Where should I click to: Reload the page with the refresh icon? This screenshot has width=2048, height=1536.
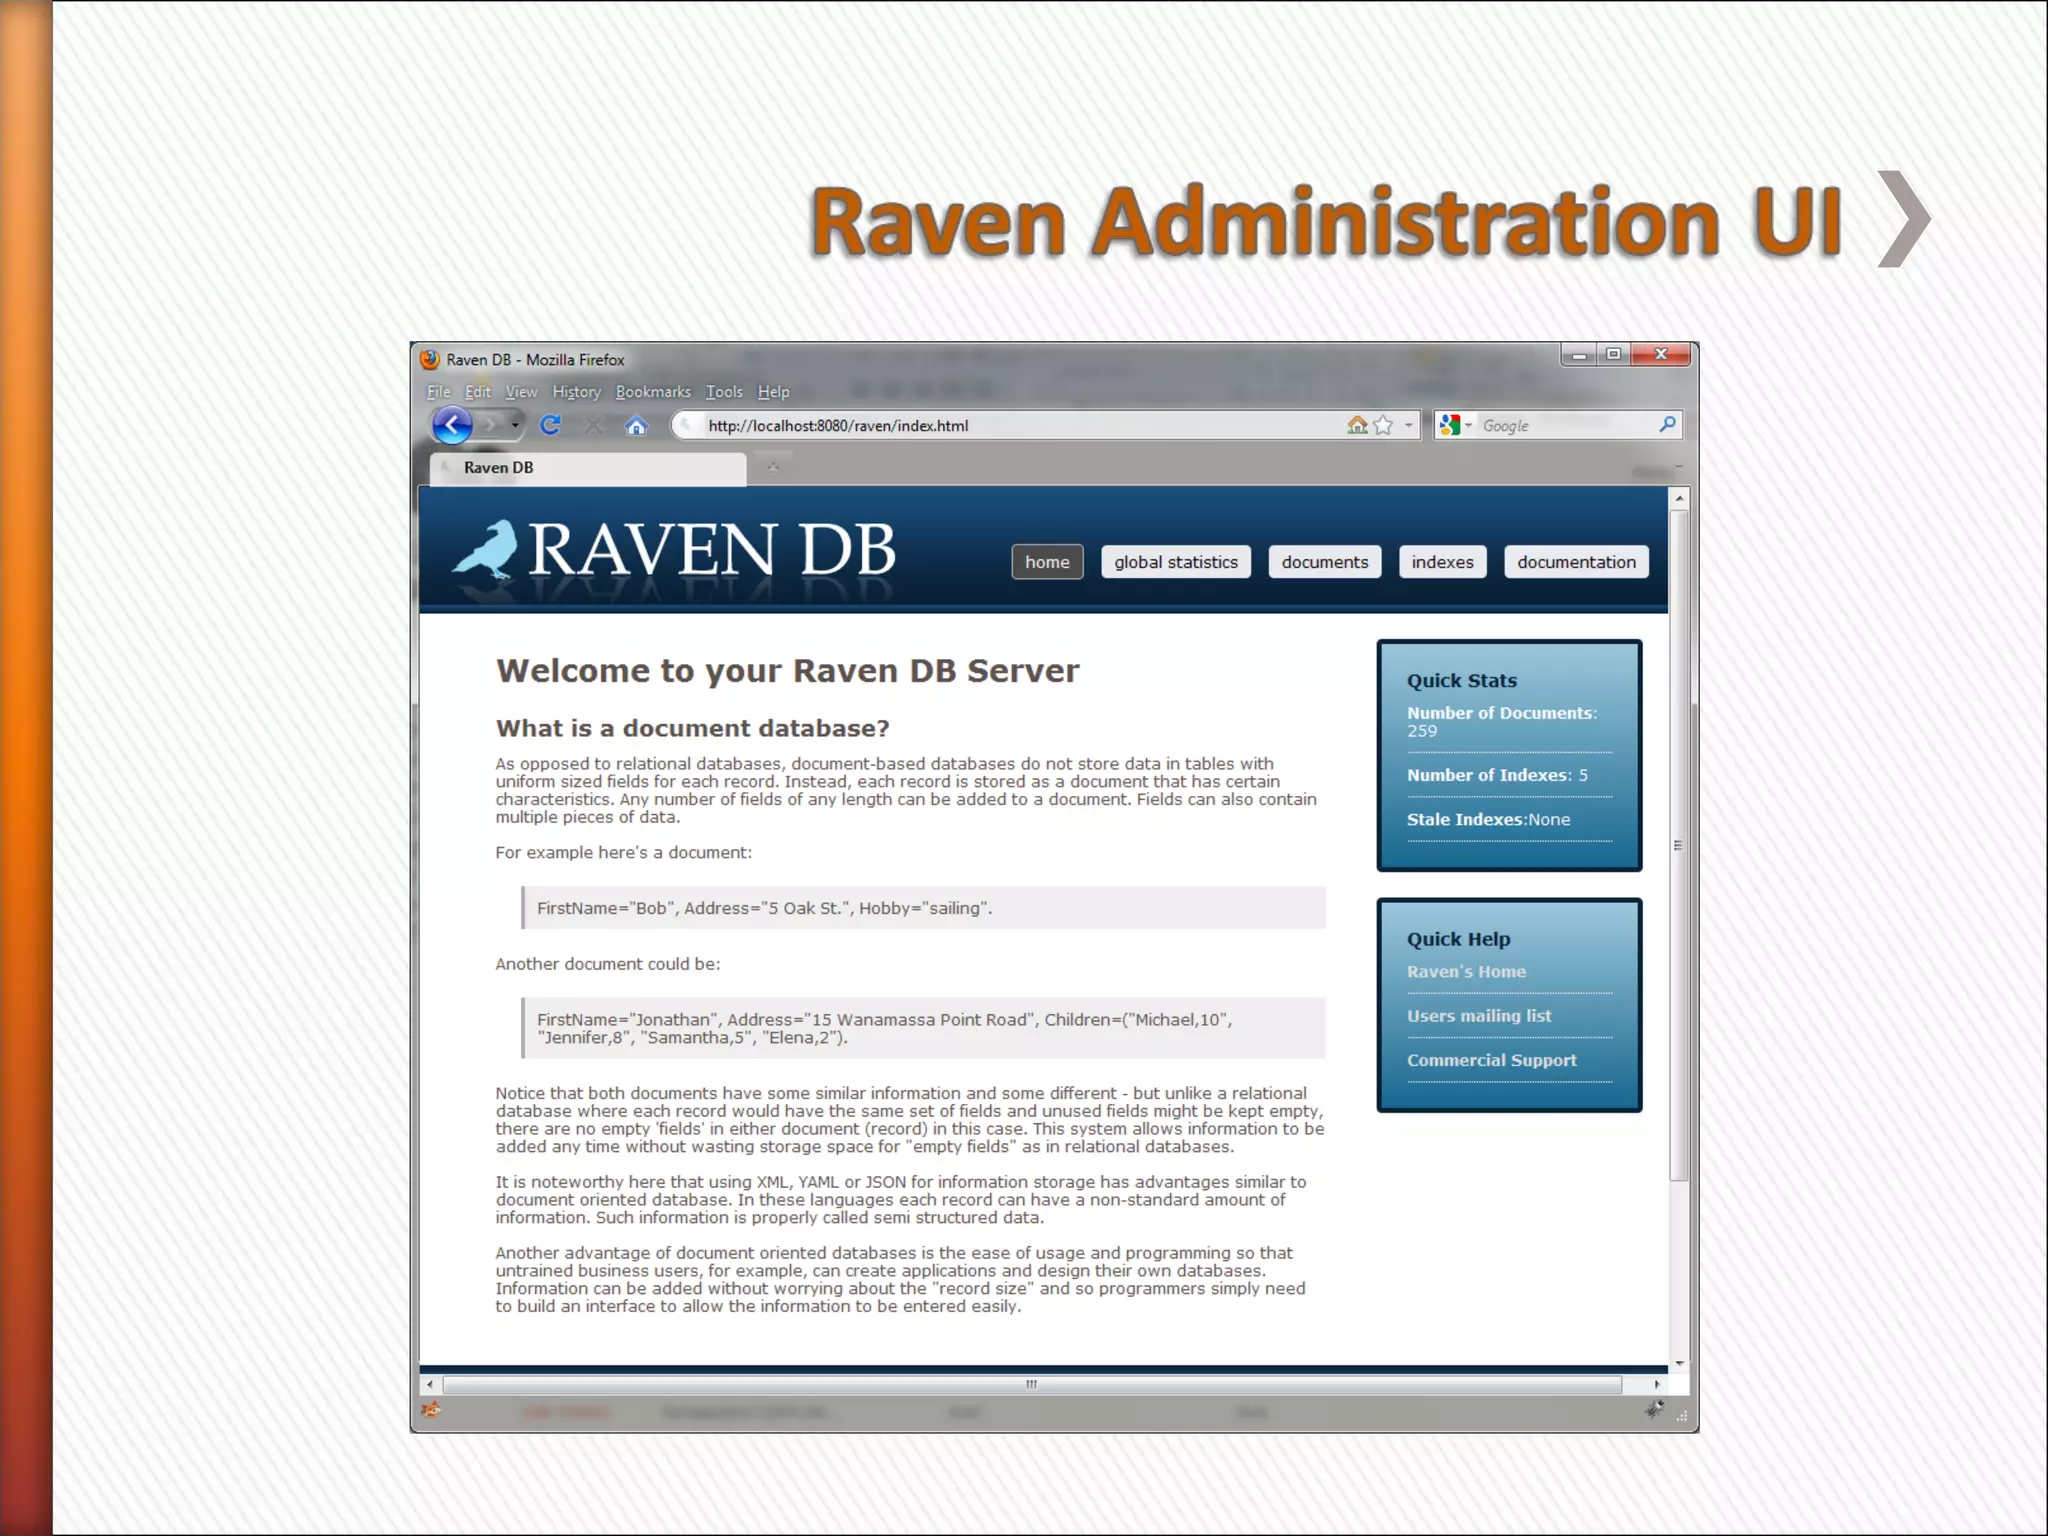pyautogui.click(x=550, y=425)
